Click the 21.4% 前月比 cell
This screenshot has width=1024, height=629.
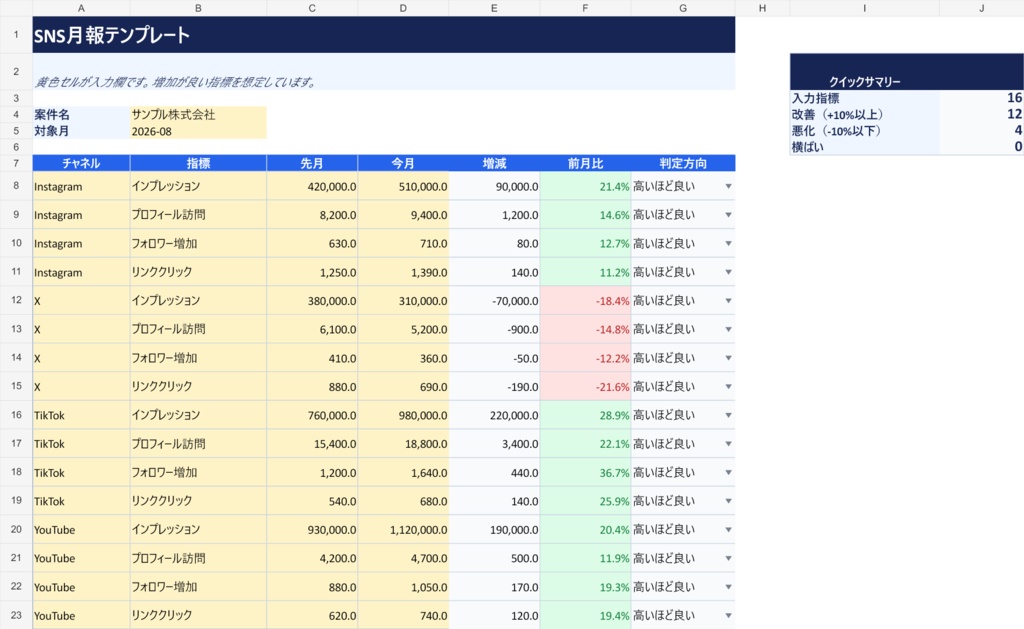(585, 186)
